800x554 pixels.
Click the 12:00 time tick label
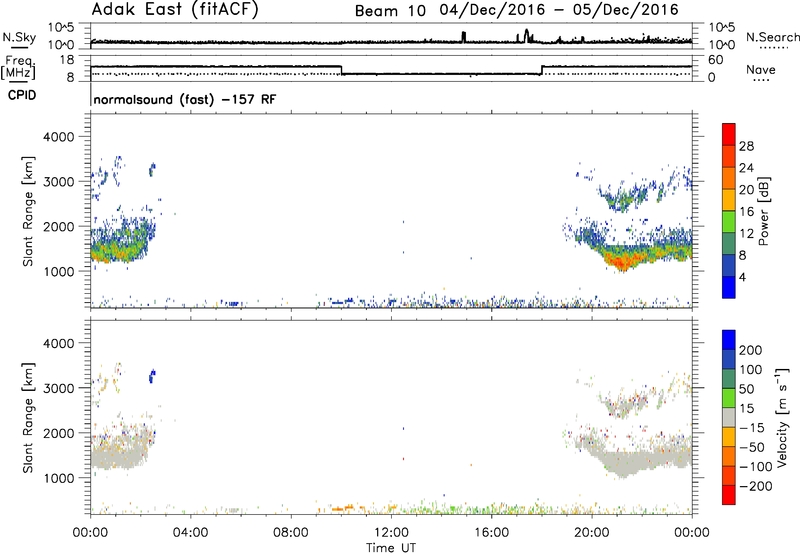click(x=391, y=533)
